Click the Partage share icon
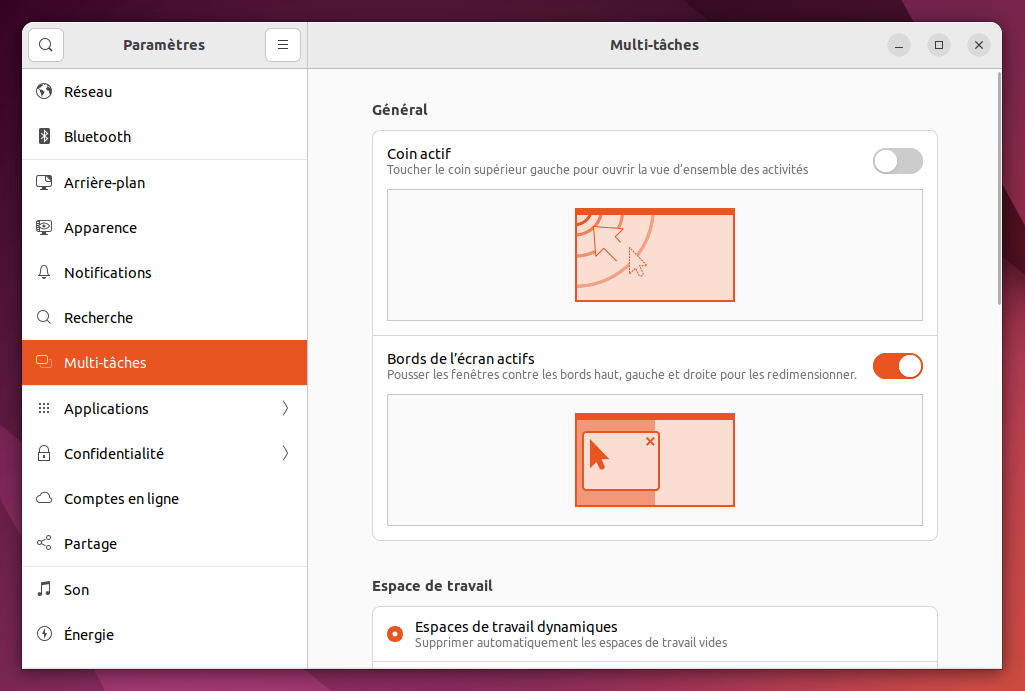Image resolution: width=1025 pixels, height=691 pixels. coord(44,543)
